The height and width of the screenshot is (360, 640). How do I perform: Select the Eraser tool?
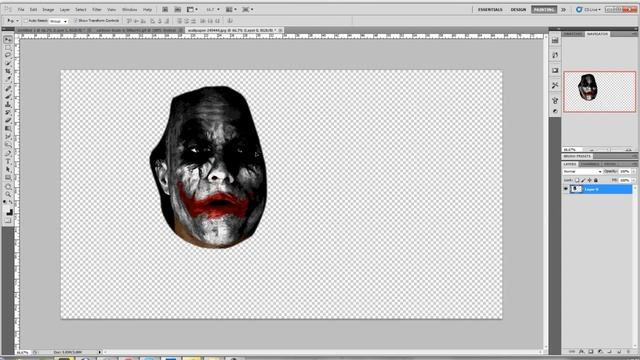[8, 120]
